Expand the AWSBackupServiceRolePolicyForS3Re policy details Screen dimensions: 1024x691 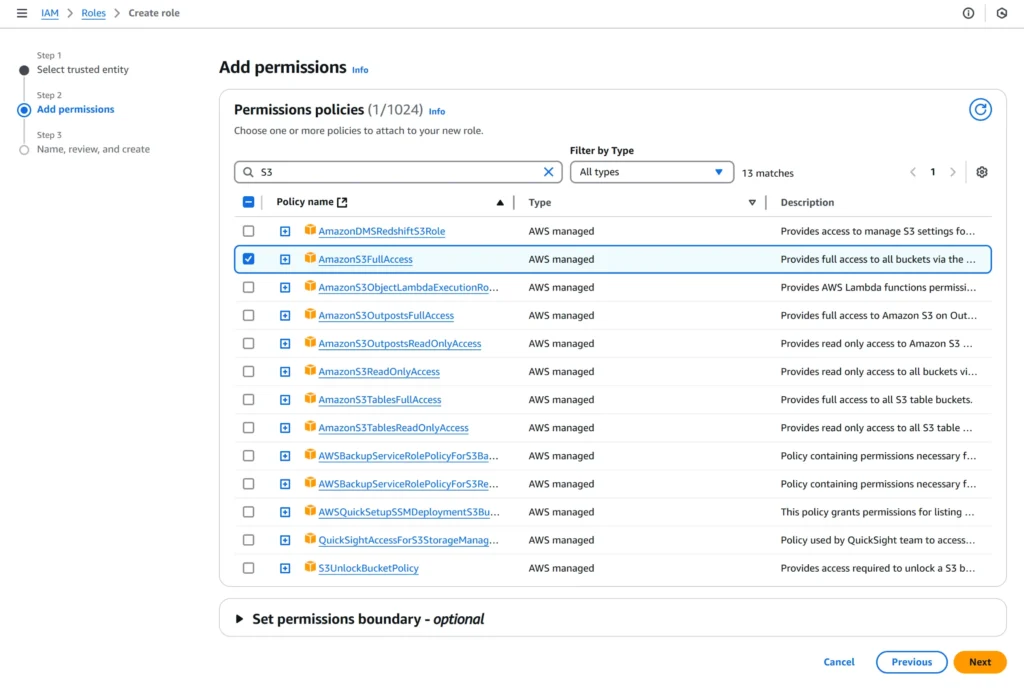coord(285,484)
